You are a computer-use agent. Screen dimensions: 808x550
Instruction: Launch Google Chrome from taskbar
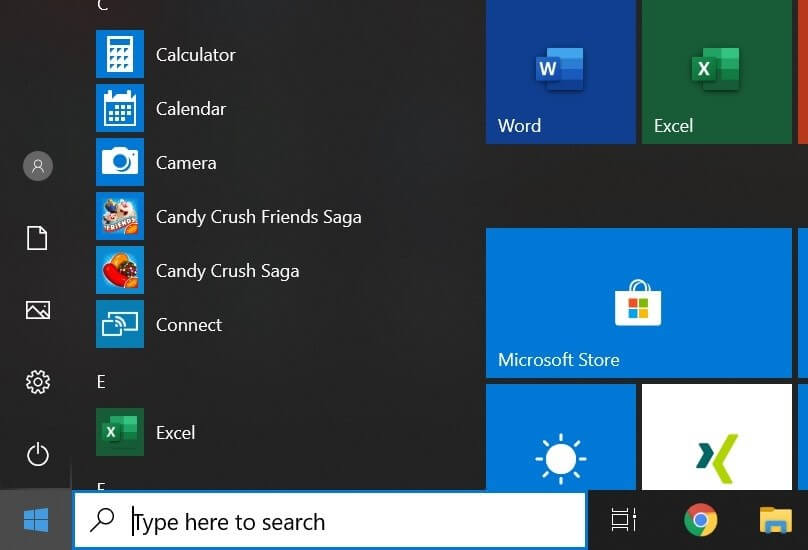click(x=700, y=520)
